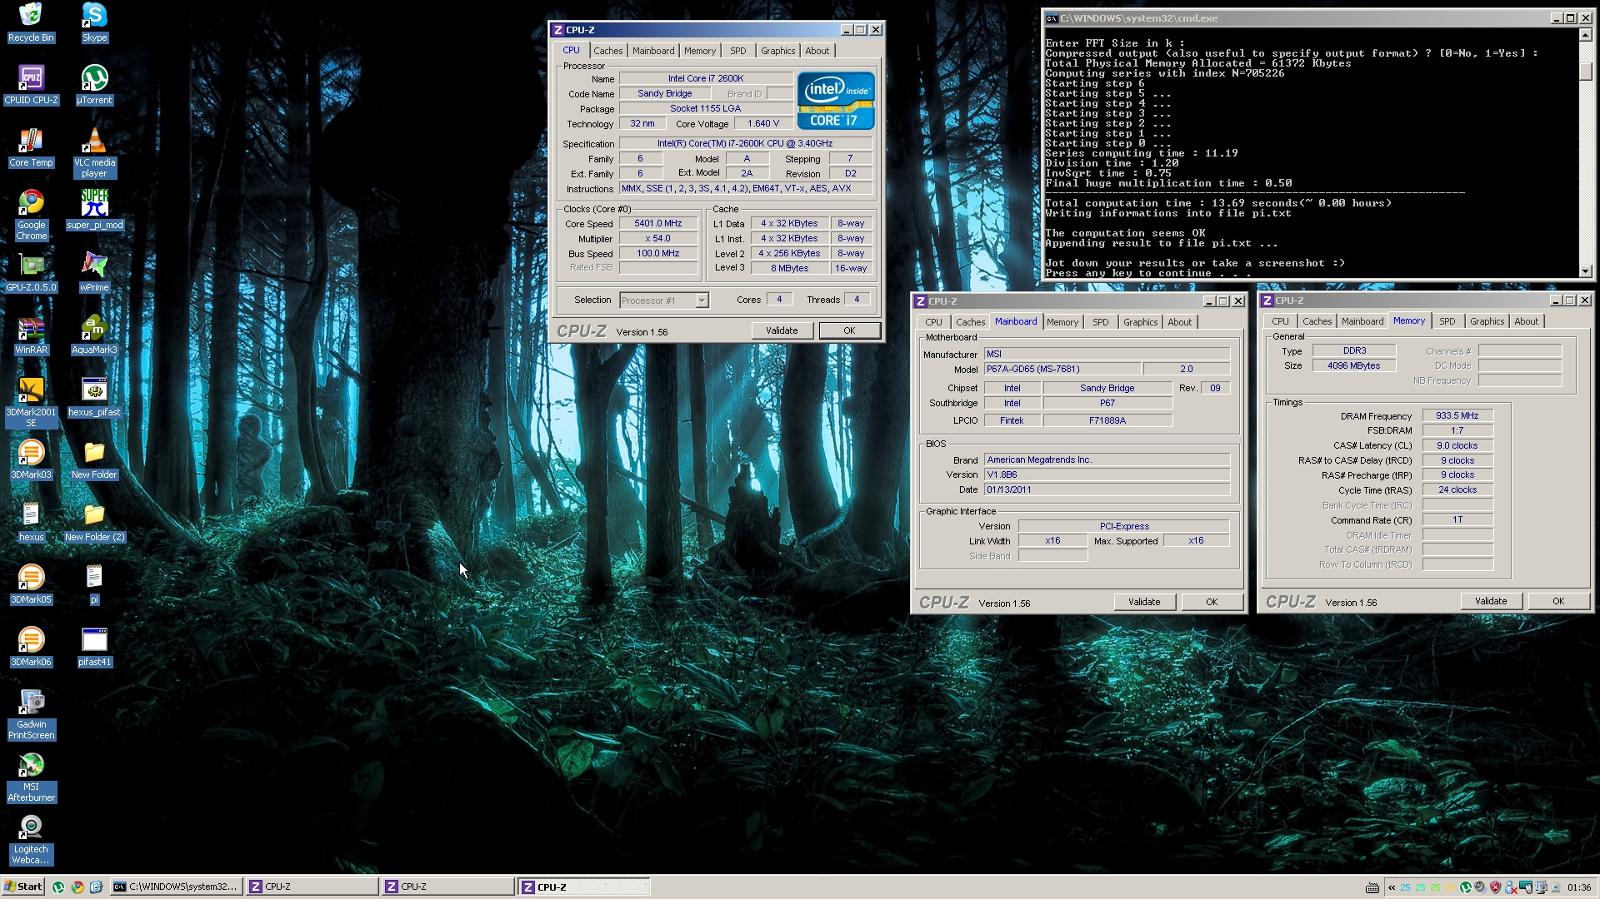This screenshot has width=1600, height=899.
Task: Launch MSI Afterburner from the desktop
Action: pyautogui.click(x=31, y=777)
